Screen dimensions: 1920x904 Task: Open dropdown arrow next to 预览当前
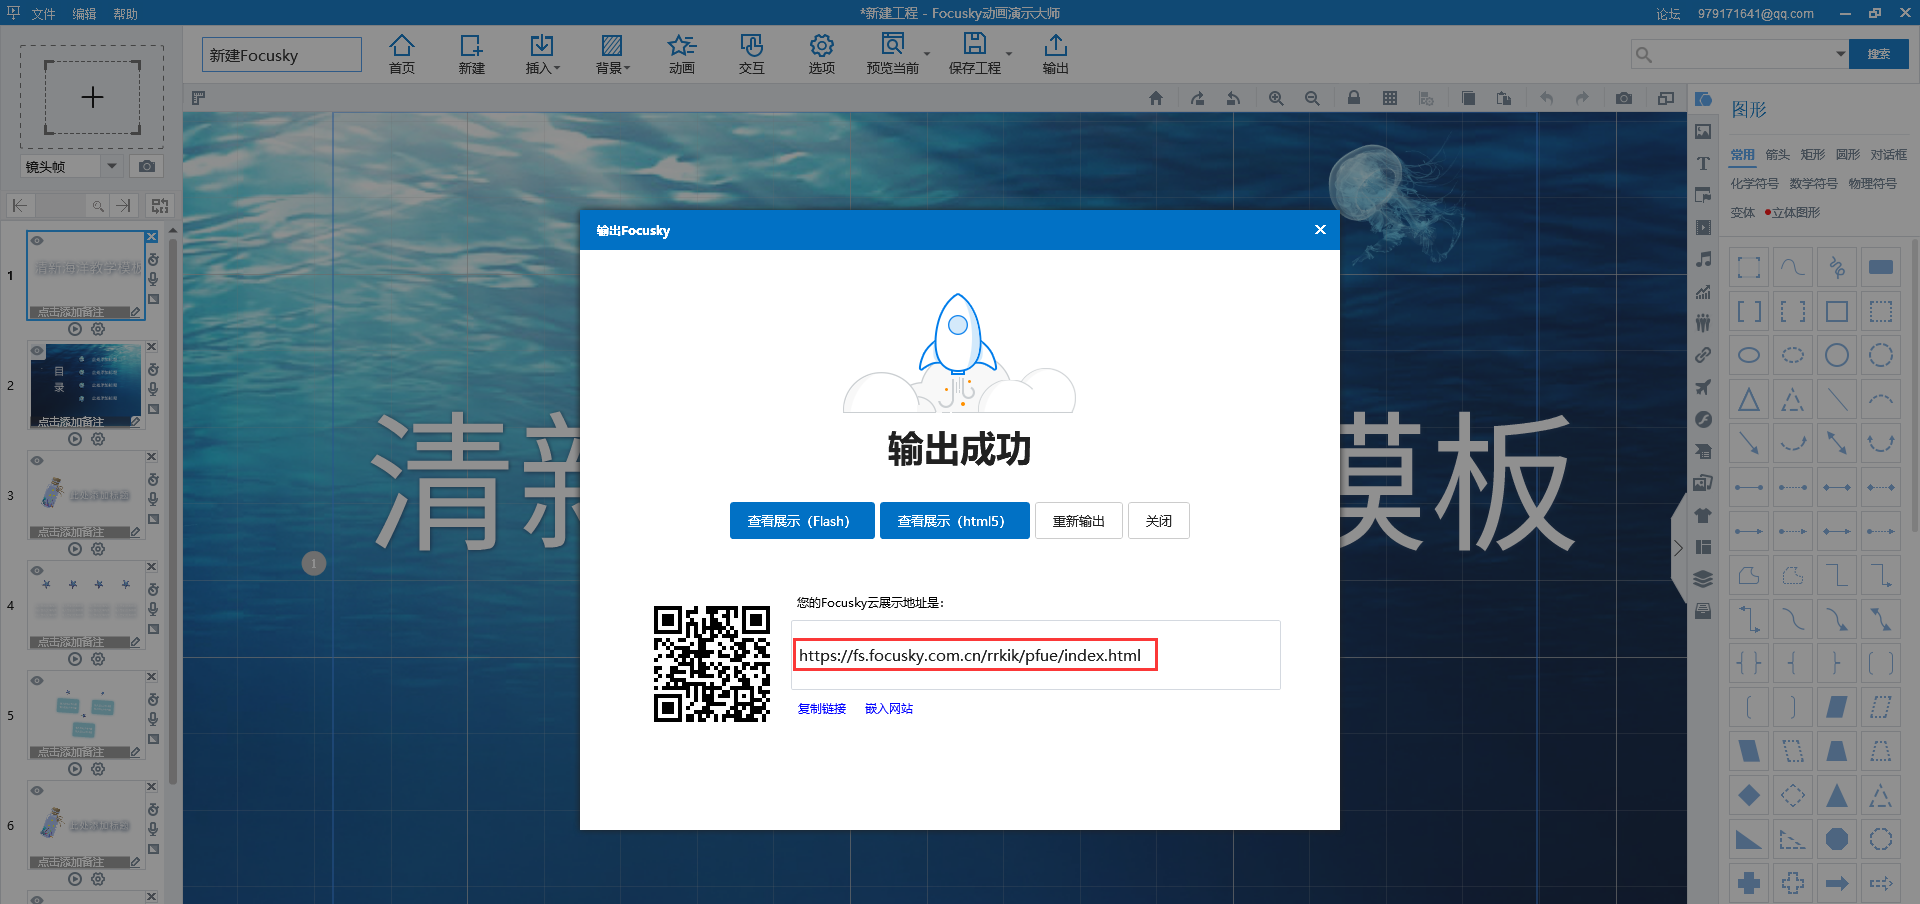pos(927,54)
